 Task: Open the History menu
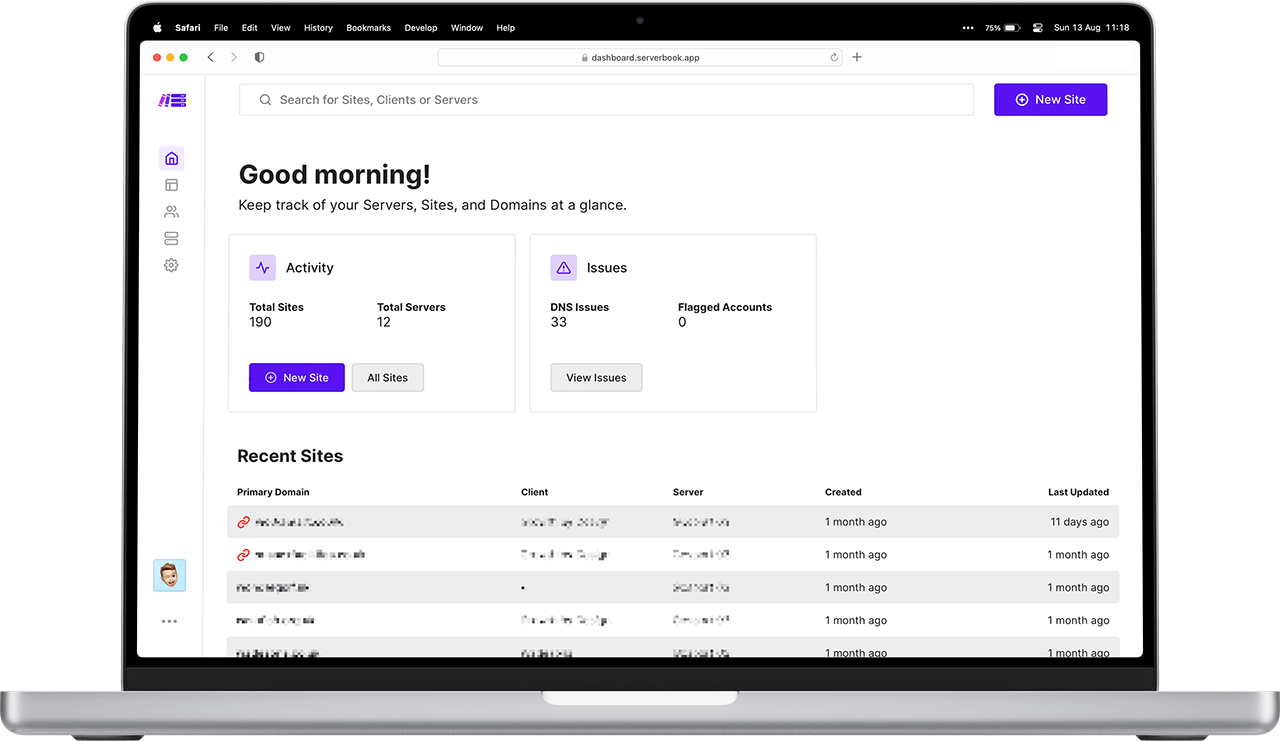point(318,28)
